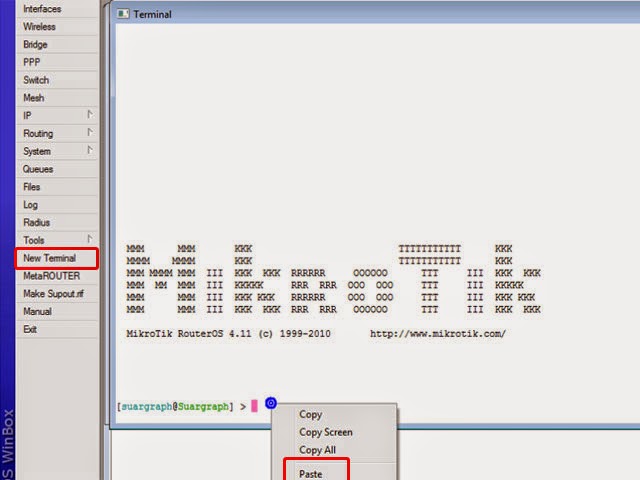Choose Paste from the context menu
Screen dimensions: 640x480
335,473
